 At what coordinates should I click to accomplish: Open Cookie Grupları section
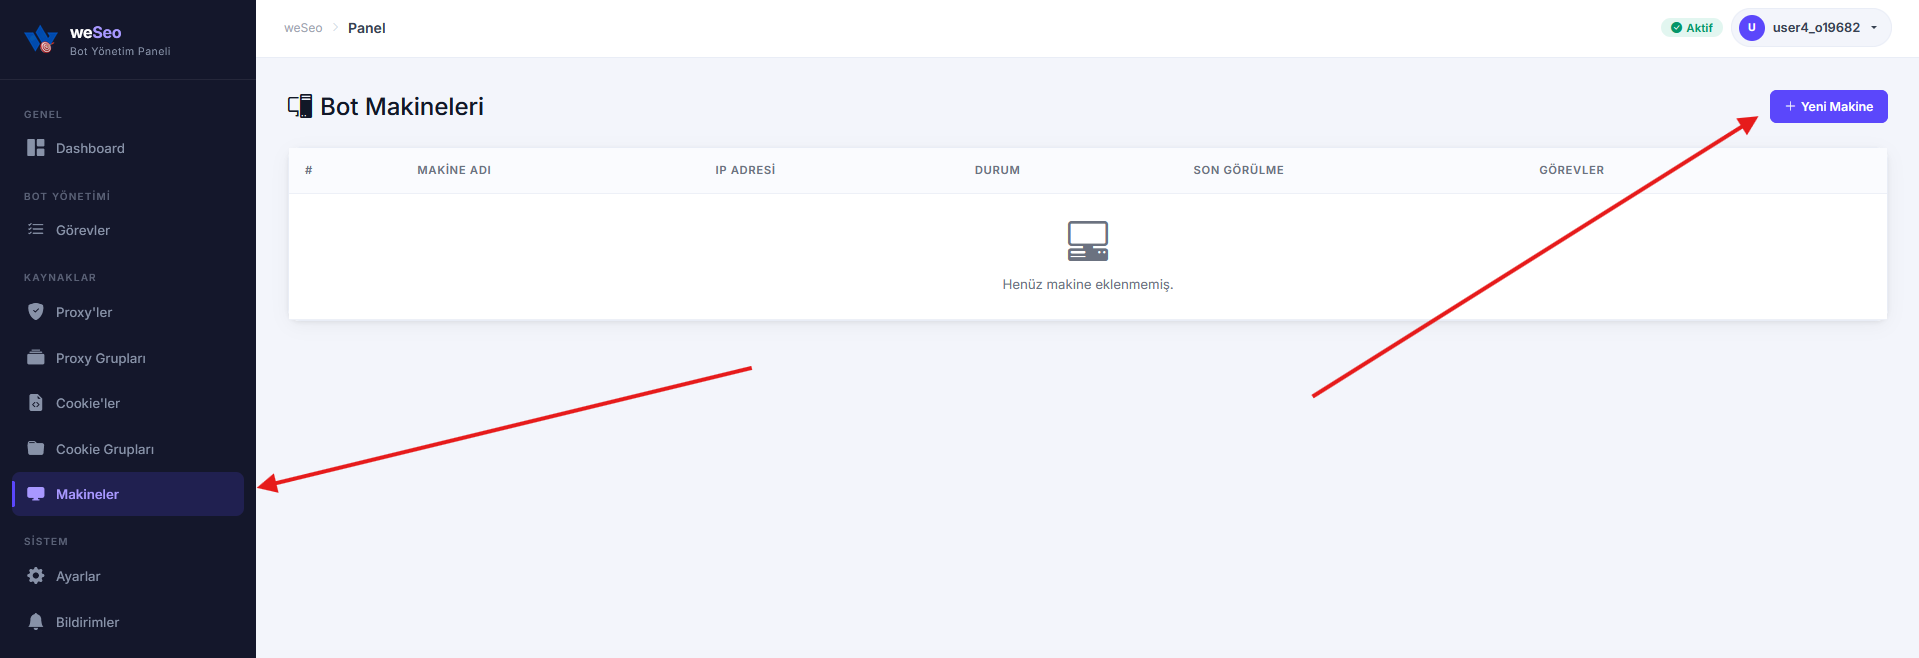tap(128, 449)
